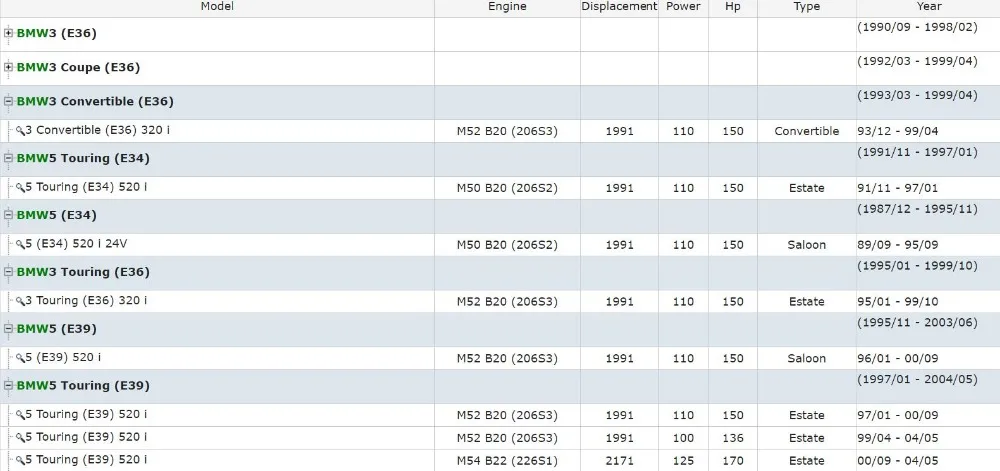Collapse the BMW3 Touring (E36) node
The height and width of the screenshot is (471, 1000).
[8, 272]
